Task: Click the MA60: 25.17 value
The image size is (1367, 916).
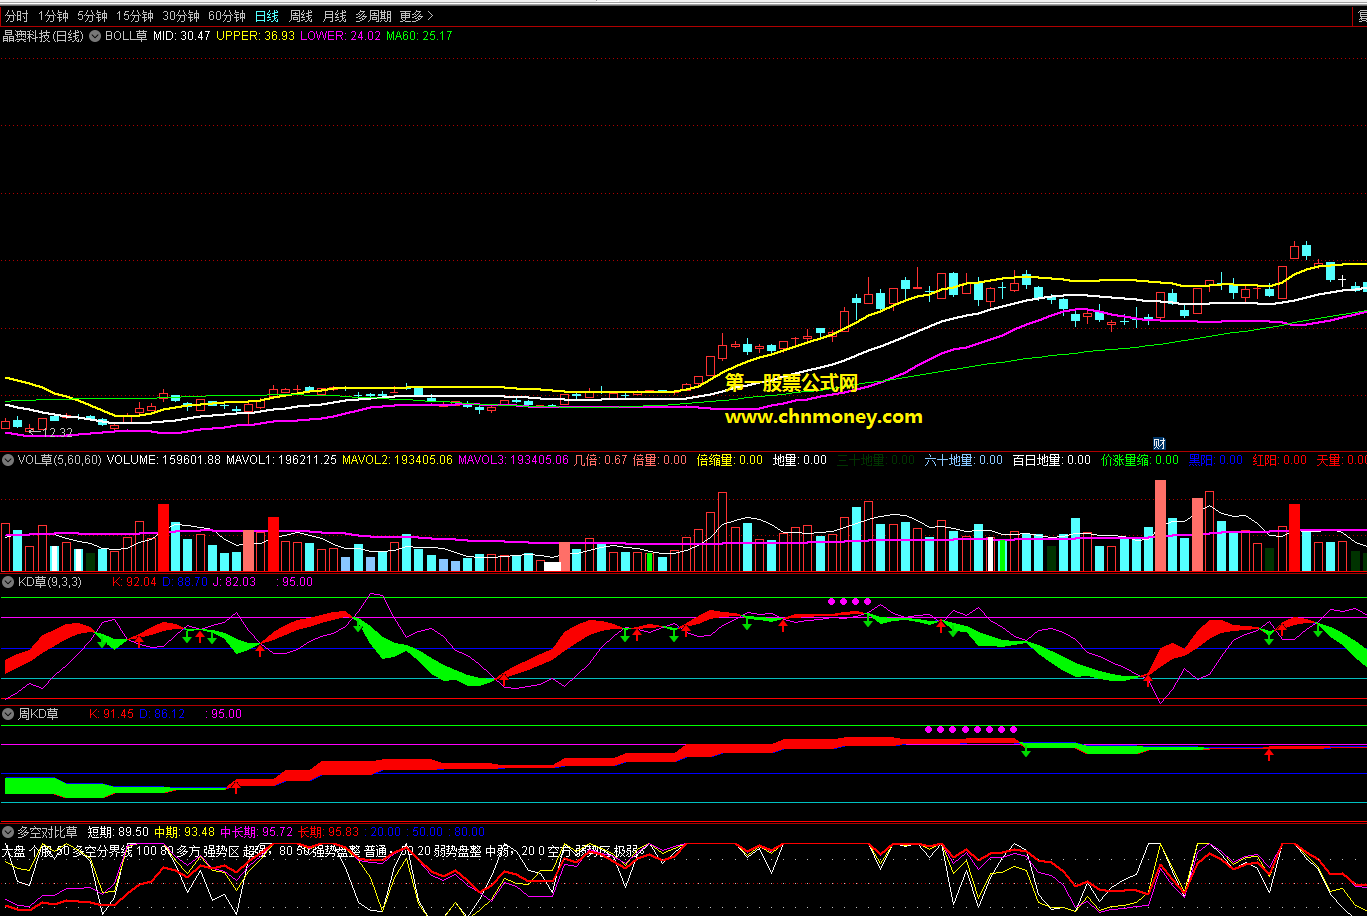Action: 419,36
